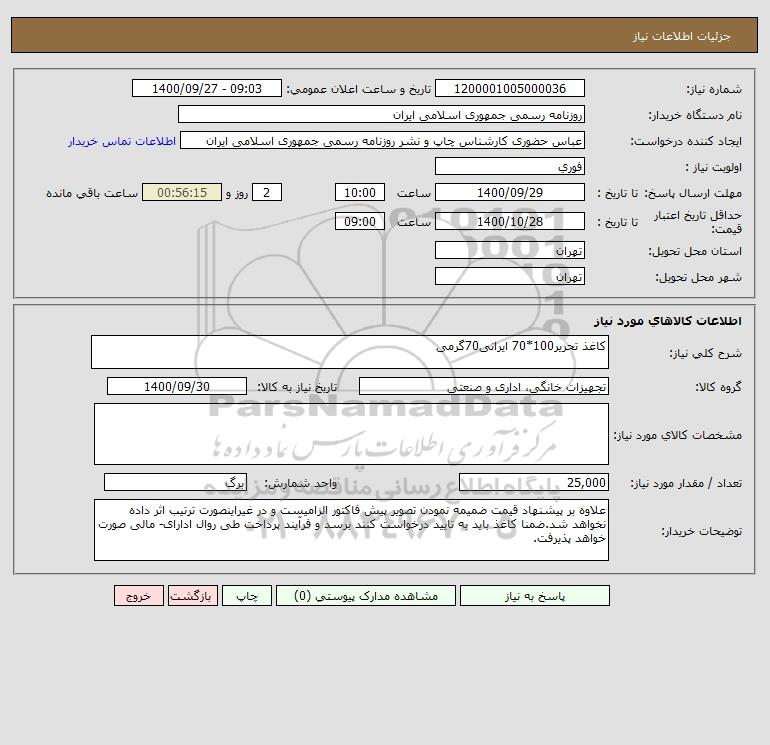Click the توضیحات خریدار label
770x745 pixels.
coord(702,531)
